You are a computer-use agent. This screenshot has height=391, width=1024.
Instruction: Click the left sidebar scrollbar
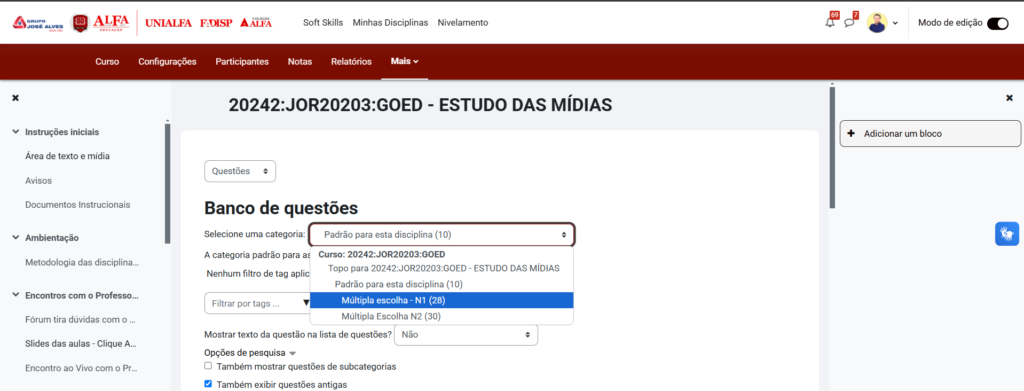[167, 183]
